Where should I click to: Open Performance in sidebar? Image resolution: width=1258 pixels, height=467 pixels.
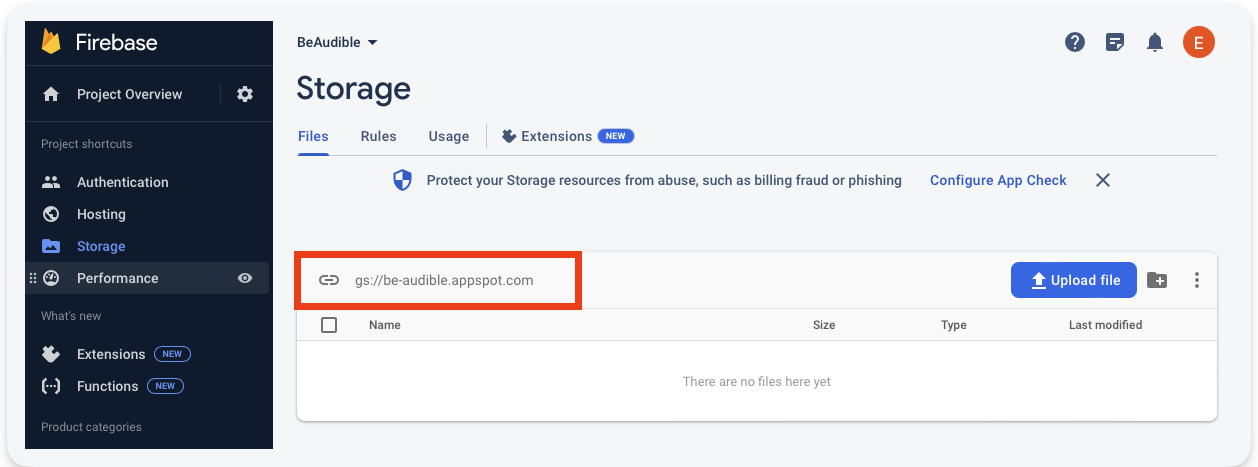point(117,278)
